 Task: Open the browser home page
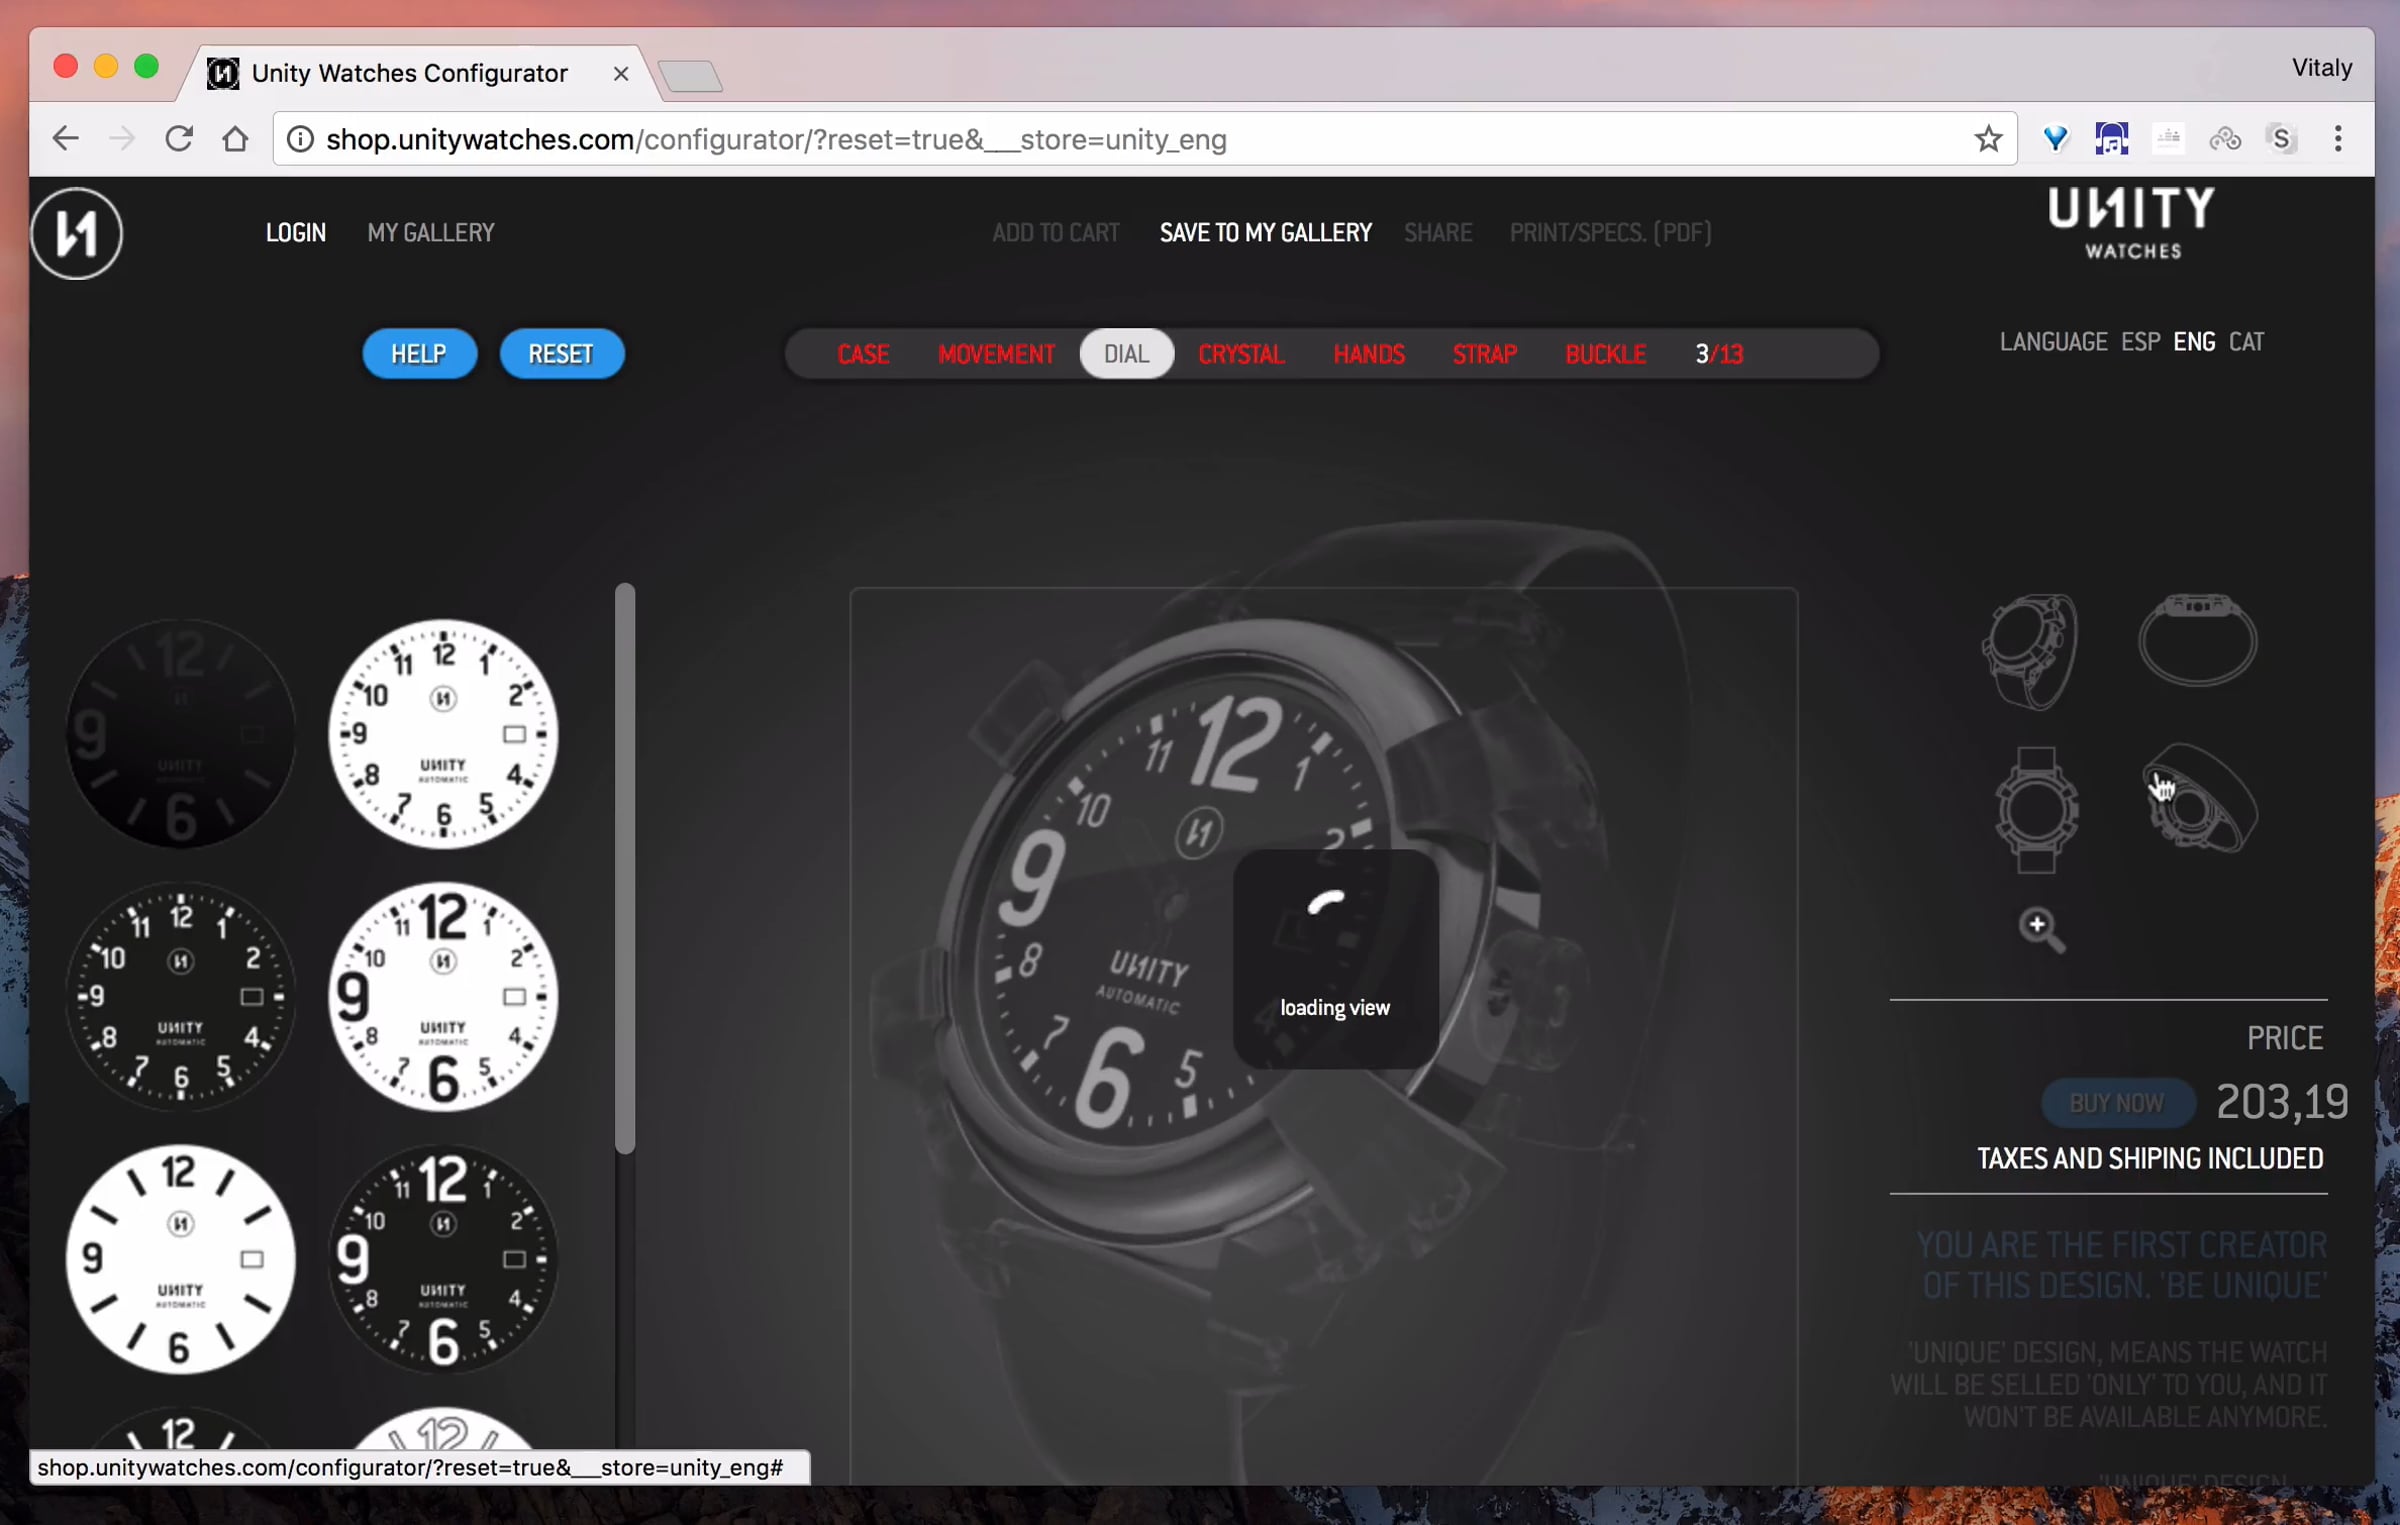coord(236,139)
